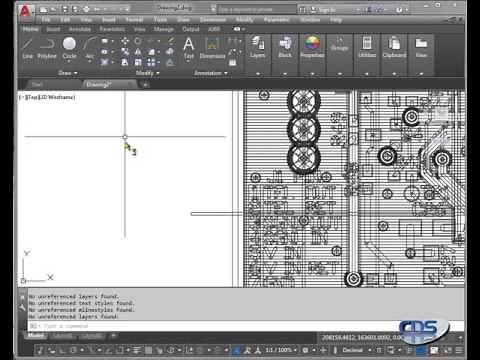Open the customization menu in status bar
This screenshot has width=480, height=360.
(459, 350)
